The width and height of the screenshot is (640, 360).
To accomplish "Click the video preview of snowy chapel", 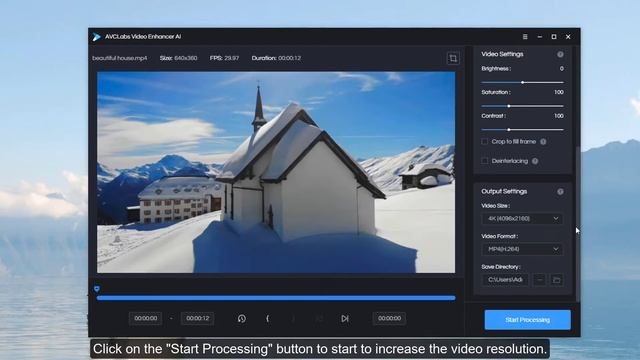I will click(x=276, y=172).
